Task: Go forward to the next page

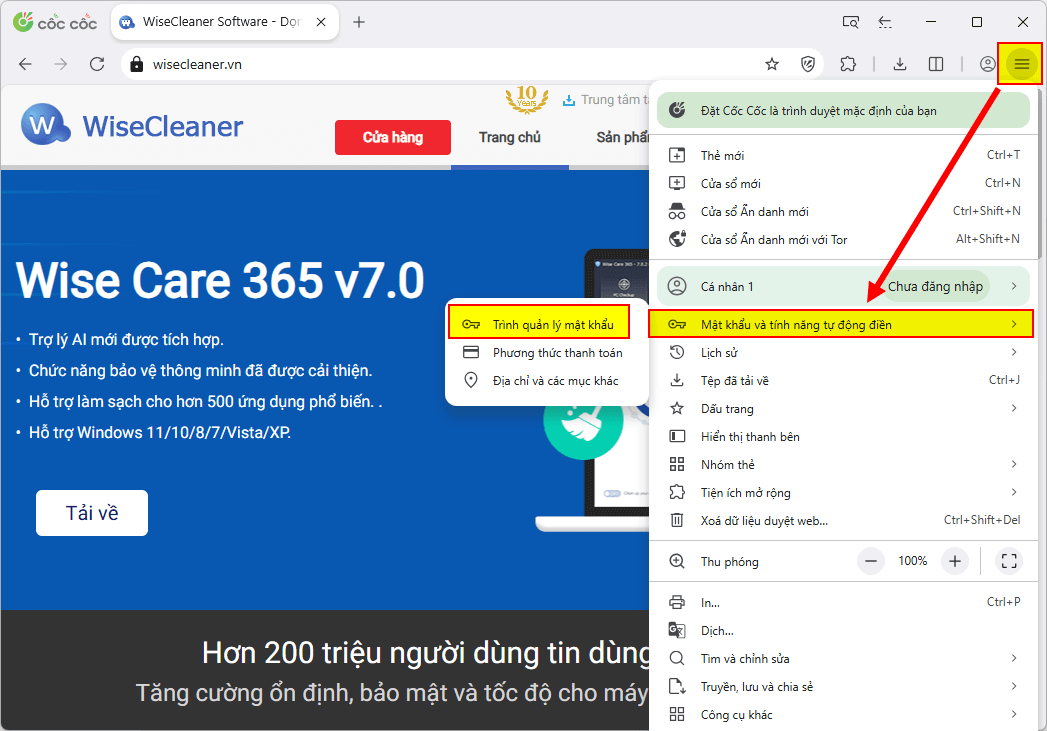Action: [61, 64]
